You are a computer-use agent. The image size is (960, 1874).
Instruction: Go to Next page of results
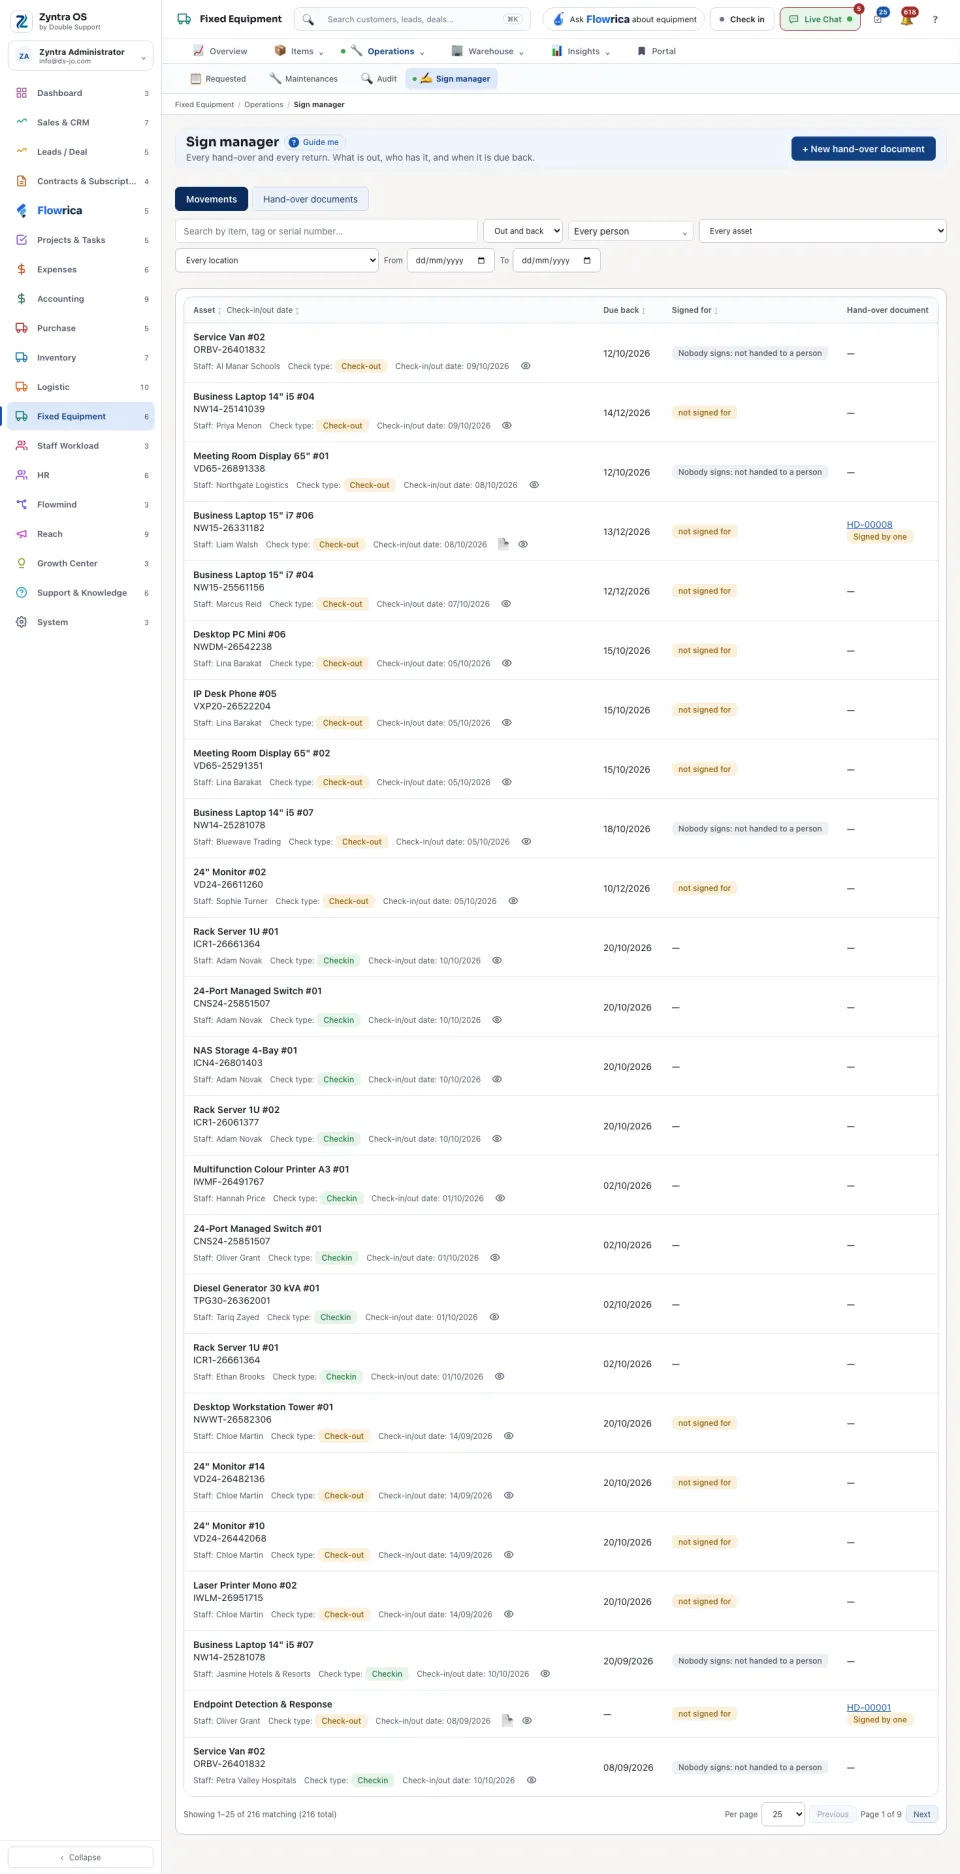(922, 1814)
